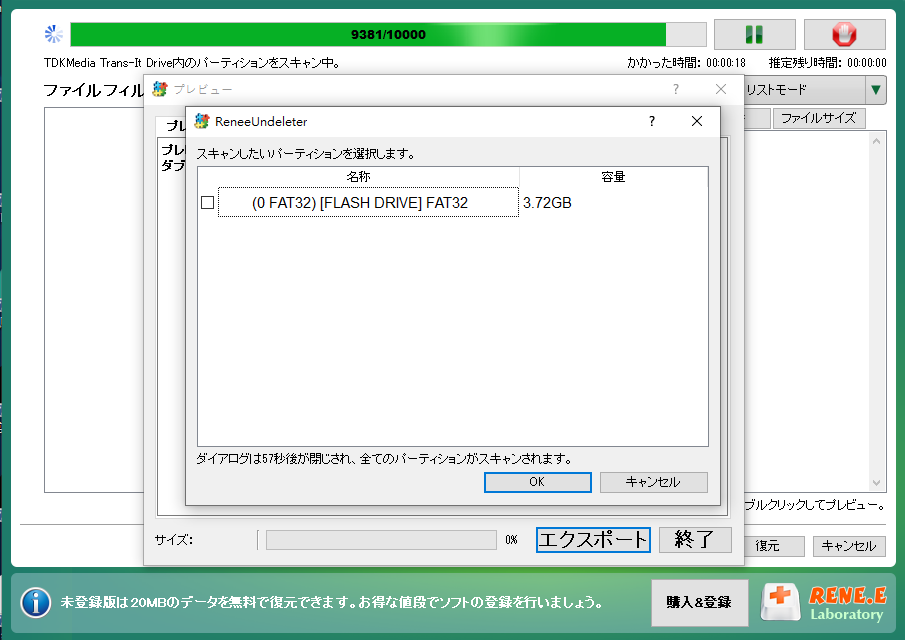Close the プレビュー window
The width and height of the screenshot is (905, 640).
click(721, 89)
